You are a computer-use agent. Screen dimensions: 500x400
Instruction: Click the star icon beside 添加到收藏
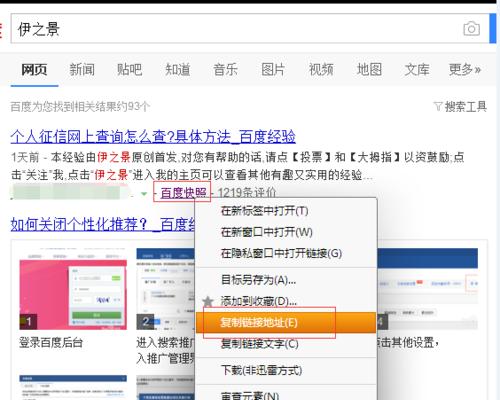point(208,301)
